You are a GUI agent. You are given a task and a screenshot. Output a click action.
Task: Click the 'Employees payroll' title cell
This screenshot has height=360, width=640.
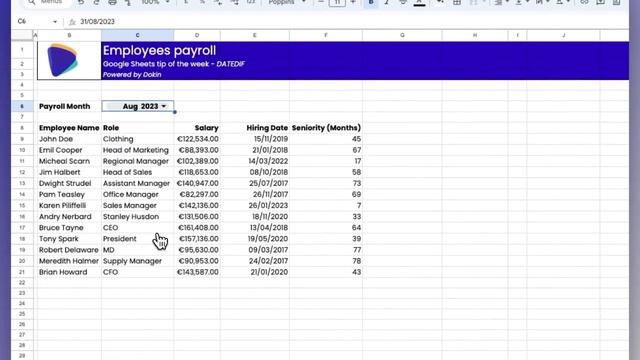point(160,51)
